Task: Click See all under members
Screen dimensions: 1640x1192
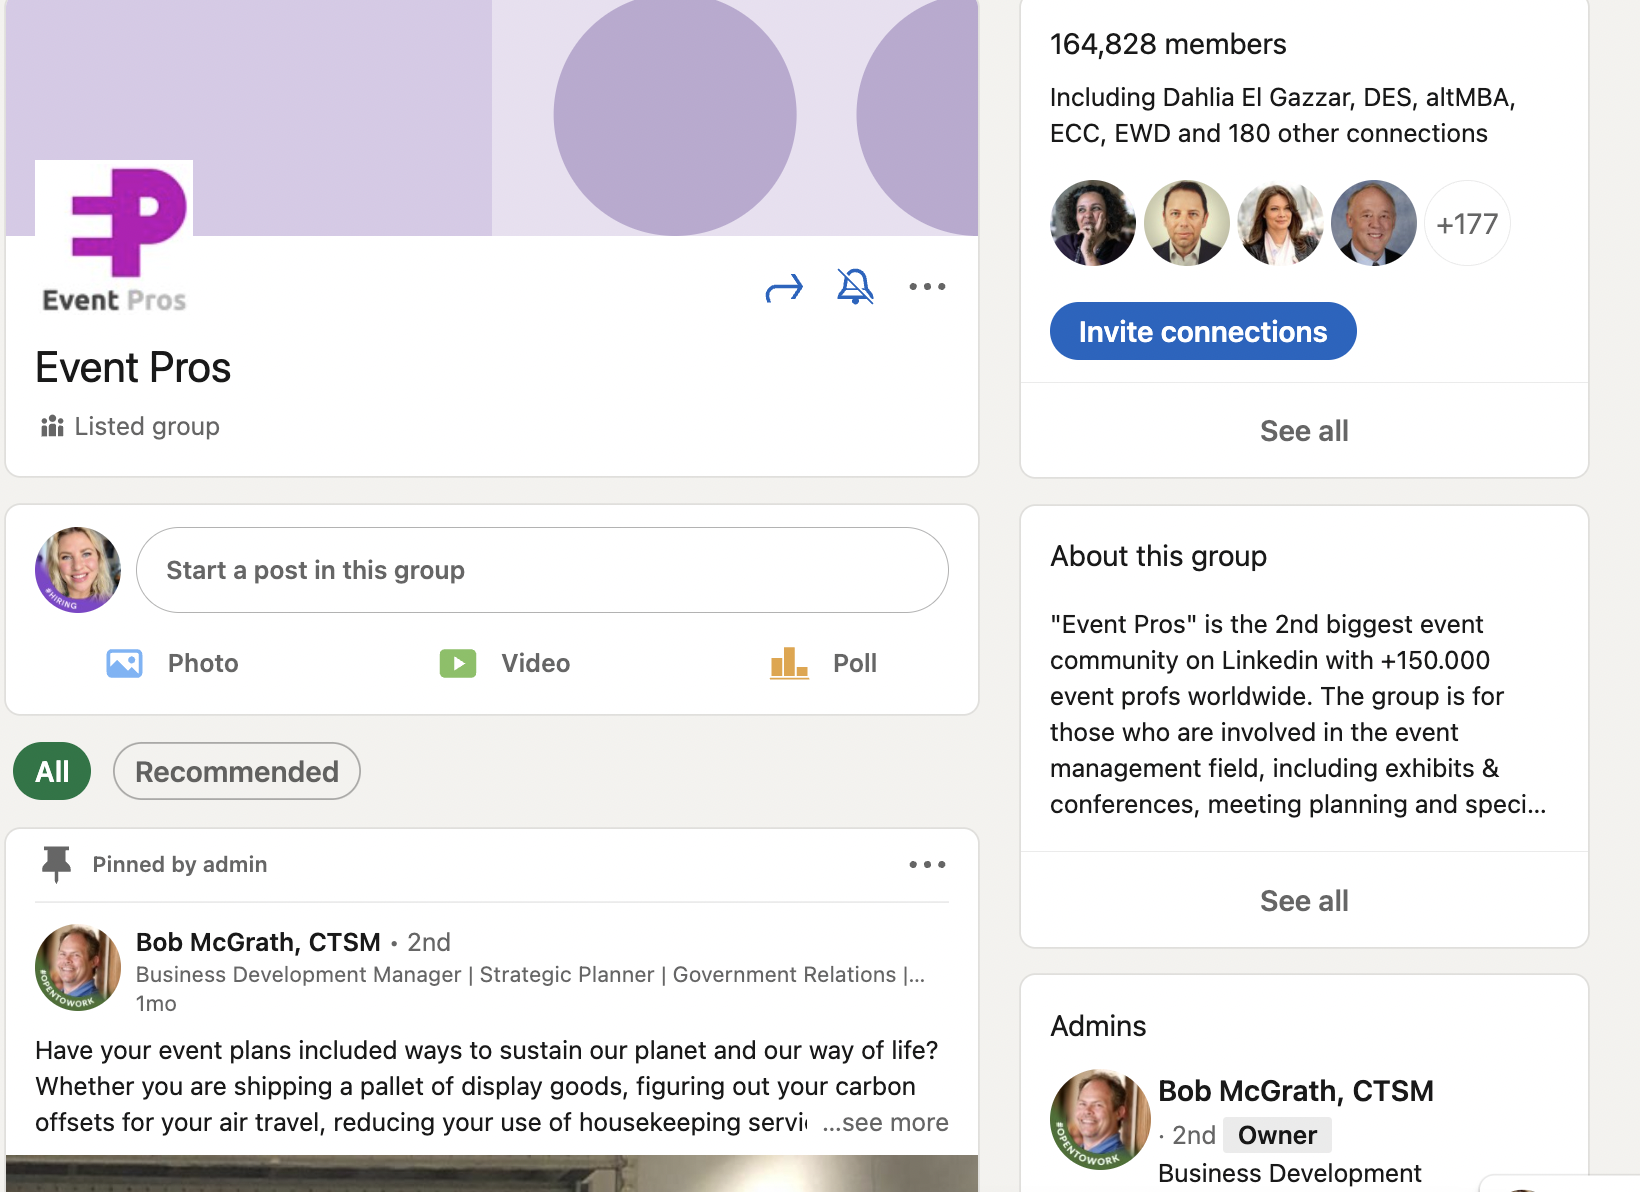Action: pyautogui.click(x=1304, y=431)
